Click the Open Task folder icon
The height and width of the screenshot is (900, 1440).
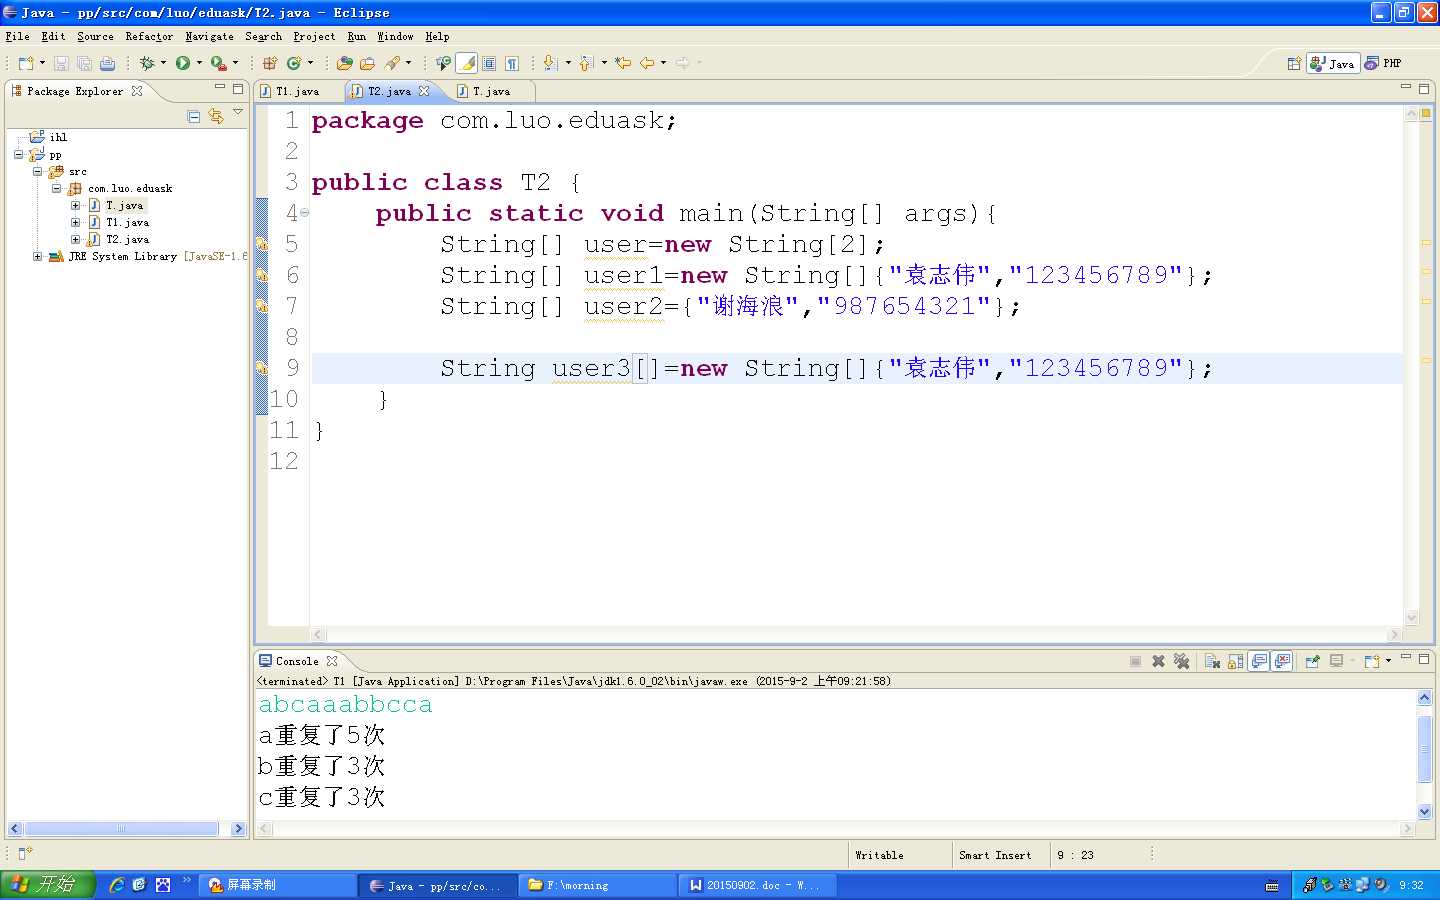[x=367, y=63]
